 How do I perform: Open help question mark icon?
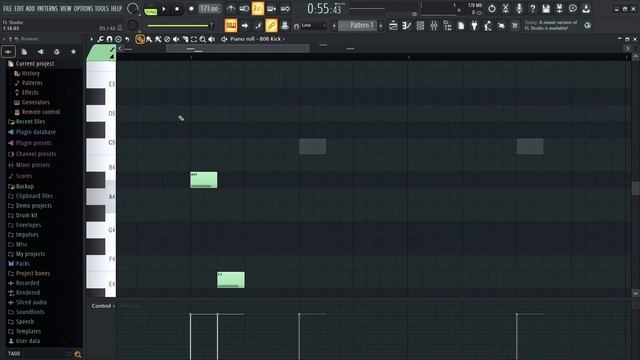pyautogui.click(x=532, y=9)
